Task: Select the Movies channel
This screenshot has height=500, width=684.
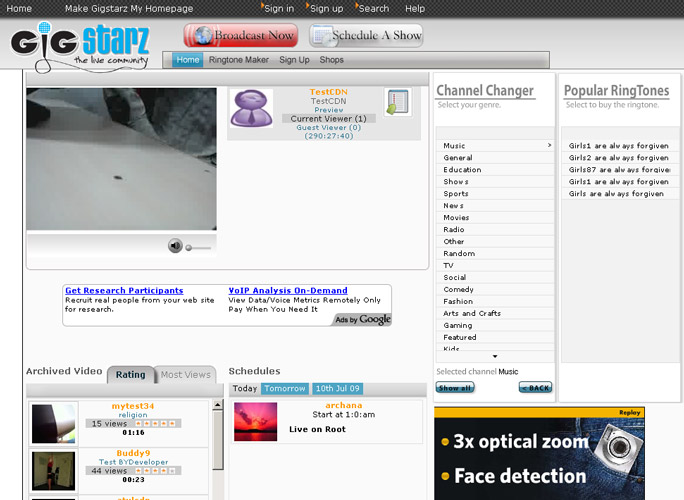Action: tap(495, 217)
